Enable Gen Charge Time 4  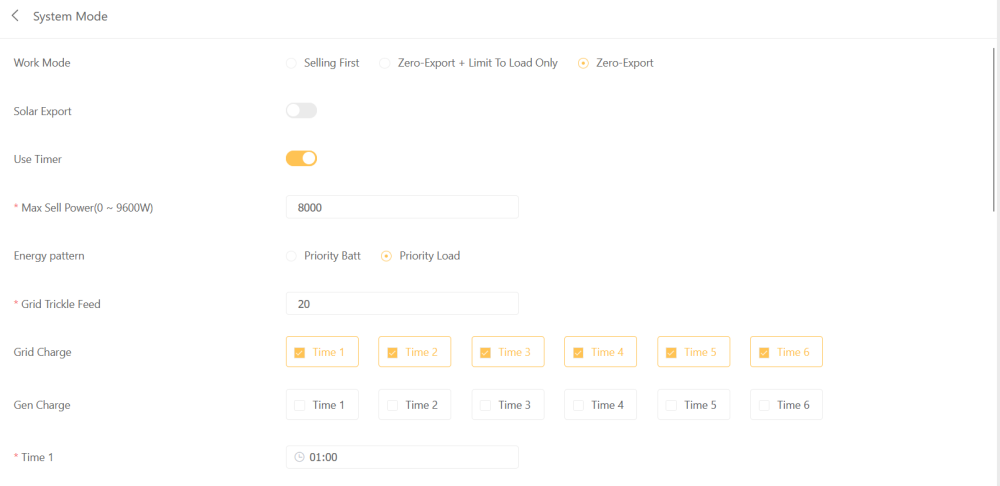click(600, 405)
